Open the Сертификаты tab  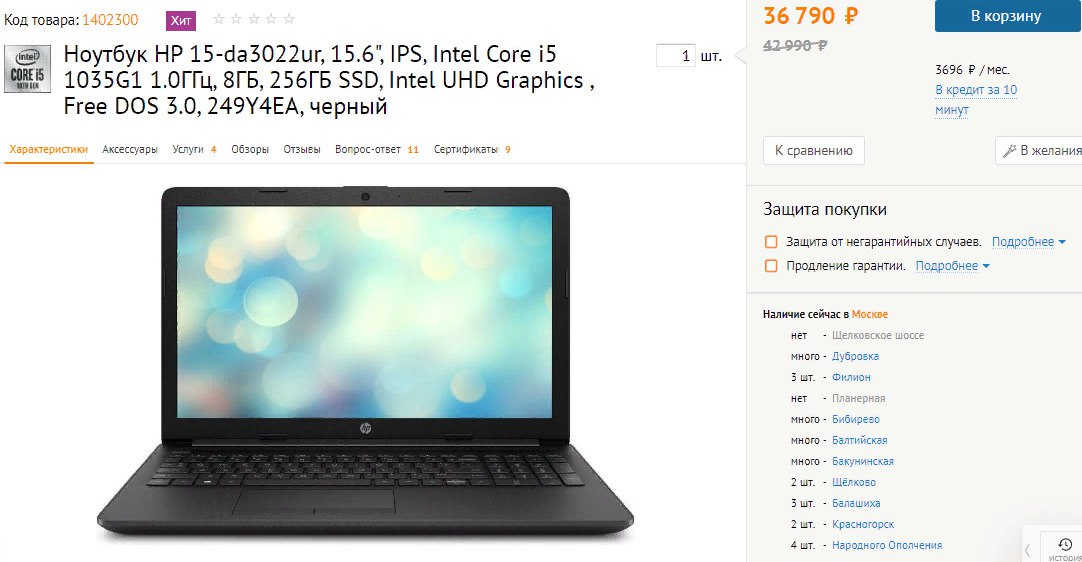click(x=472, y=149)
